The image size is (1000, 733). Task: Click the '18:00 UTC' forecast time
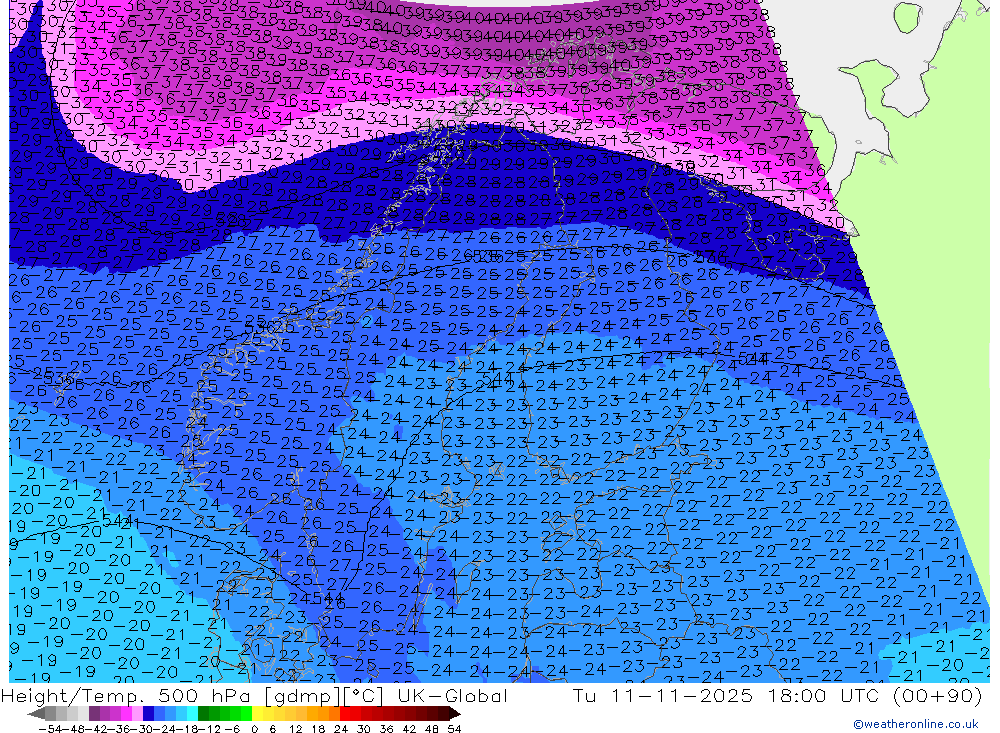click(822, 695)
